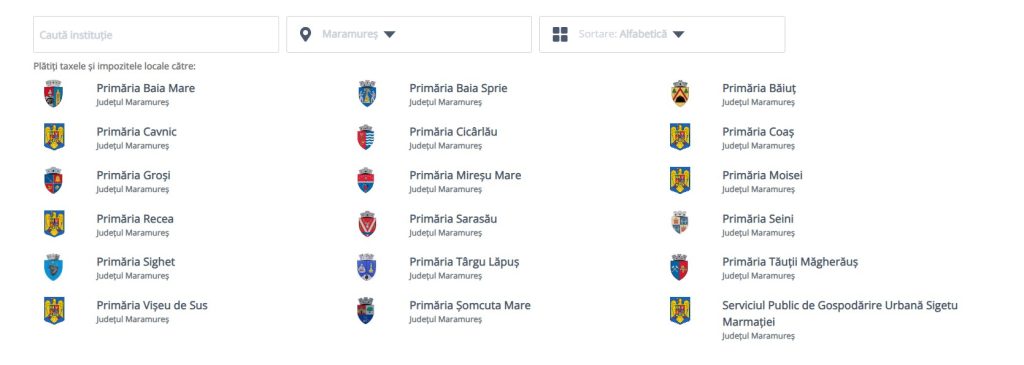This screenshot has width=1024, height=365.
Task: Click the Sighet coat of arms icon
Action: pyautogui.click(x=54, y=267)
